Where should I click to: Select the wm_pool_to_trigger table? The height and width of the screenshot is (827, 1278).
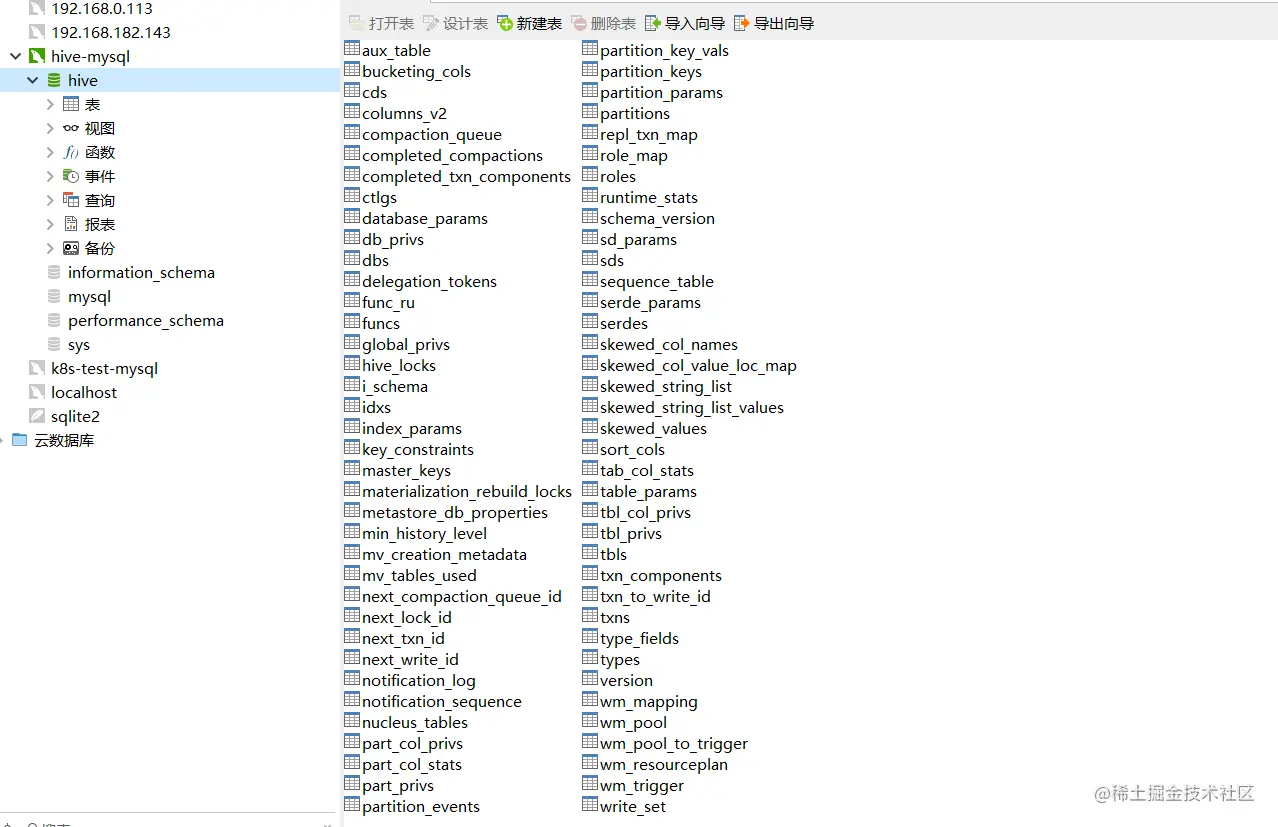click(x=674, y=743)
